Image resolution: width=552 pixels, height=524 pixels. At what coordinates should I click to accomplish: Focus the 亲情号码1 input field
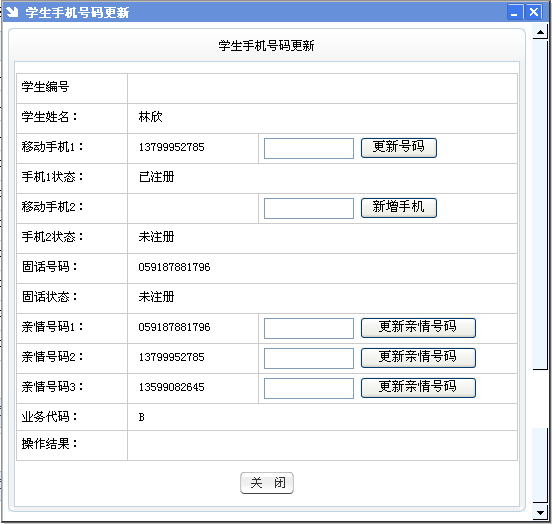(309, 328)
